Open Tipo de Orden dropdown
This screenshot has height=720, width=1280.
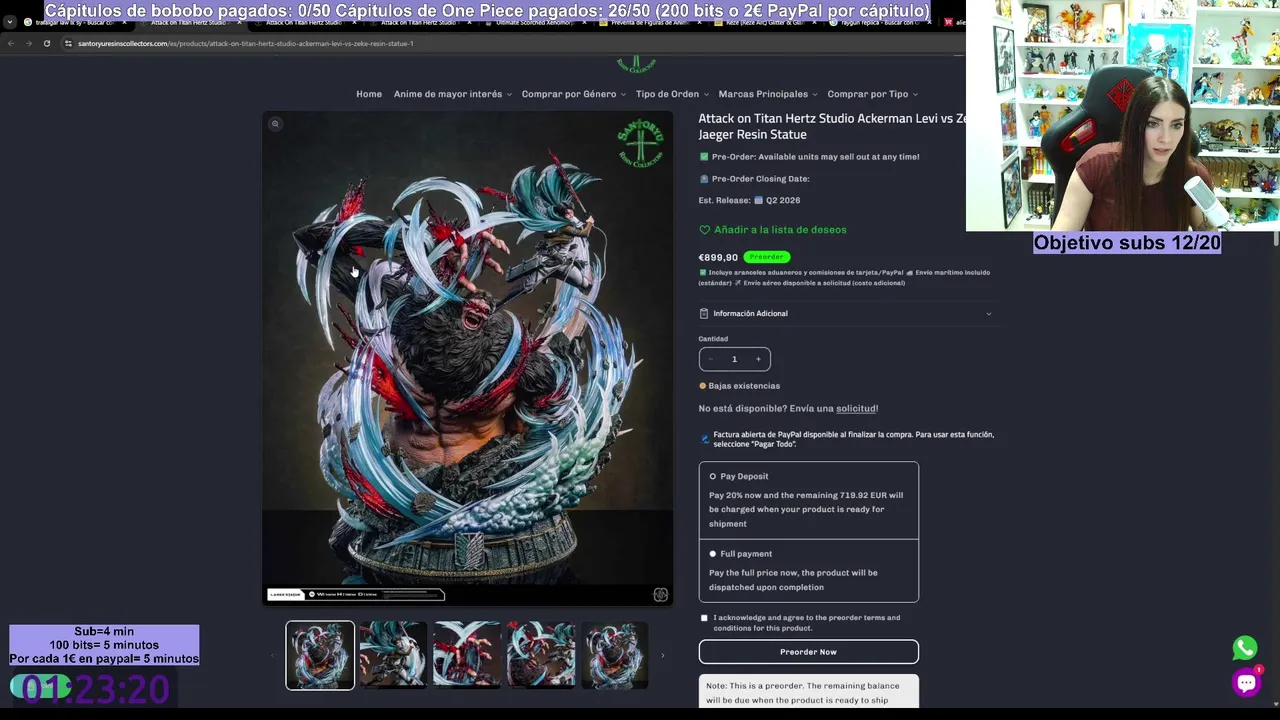(672, 94)
